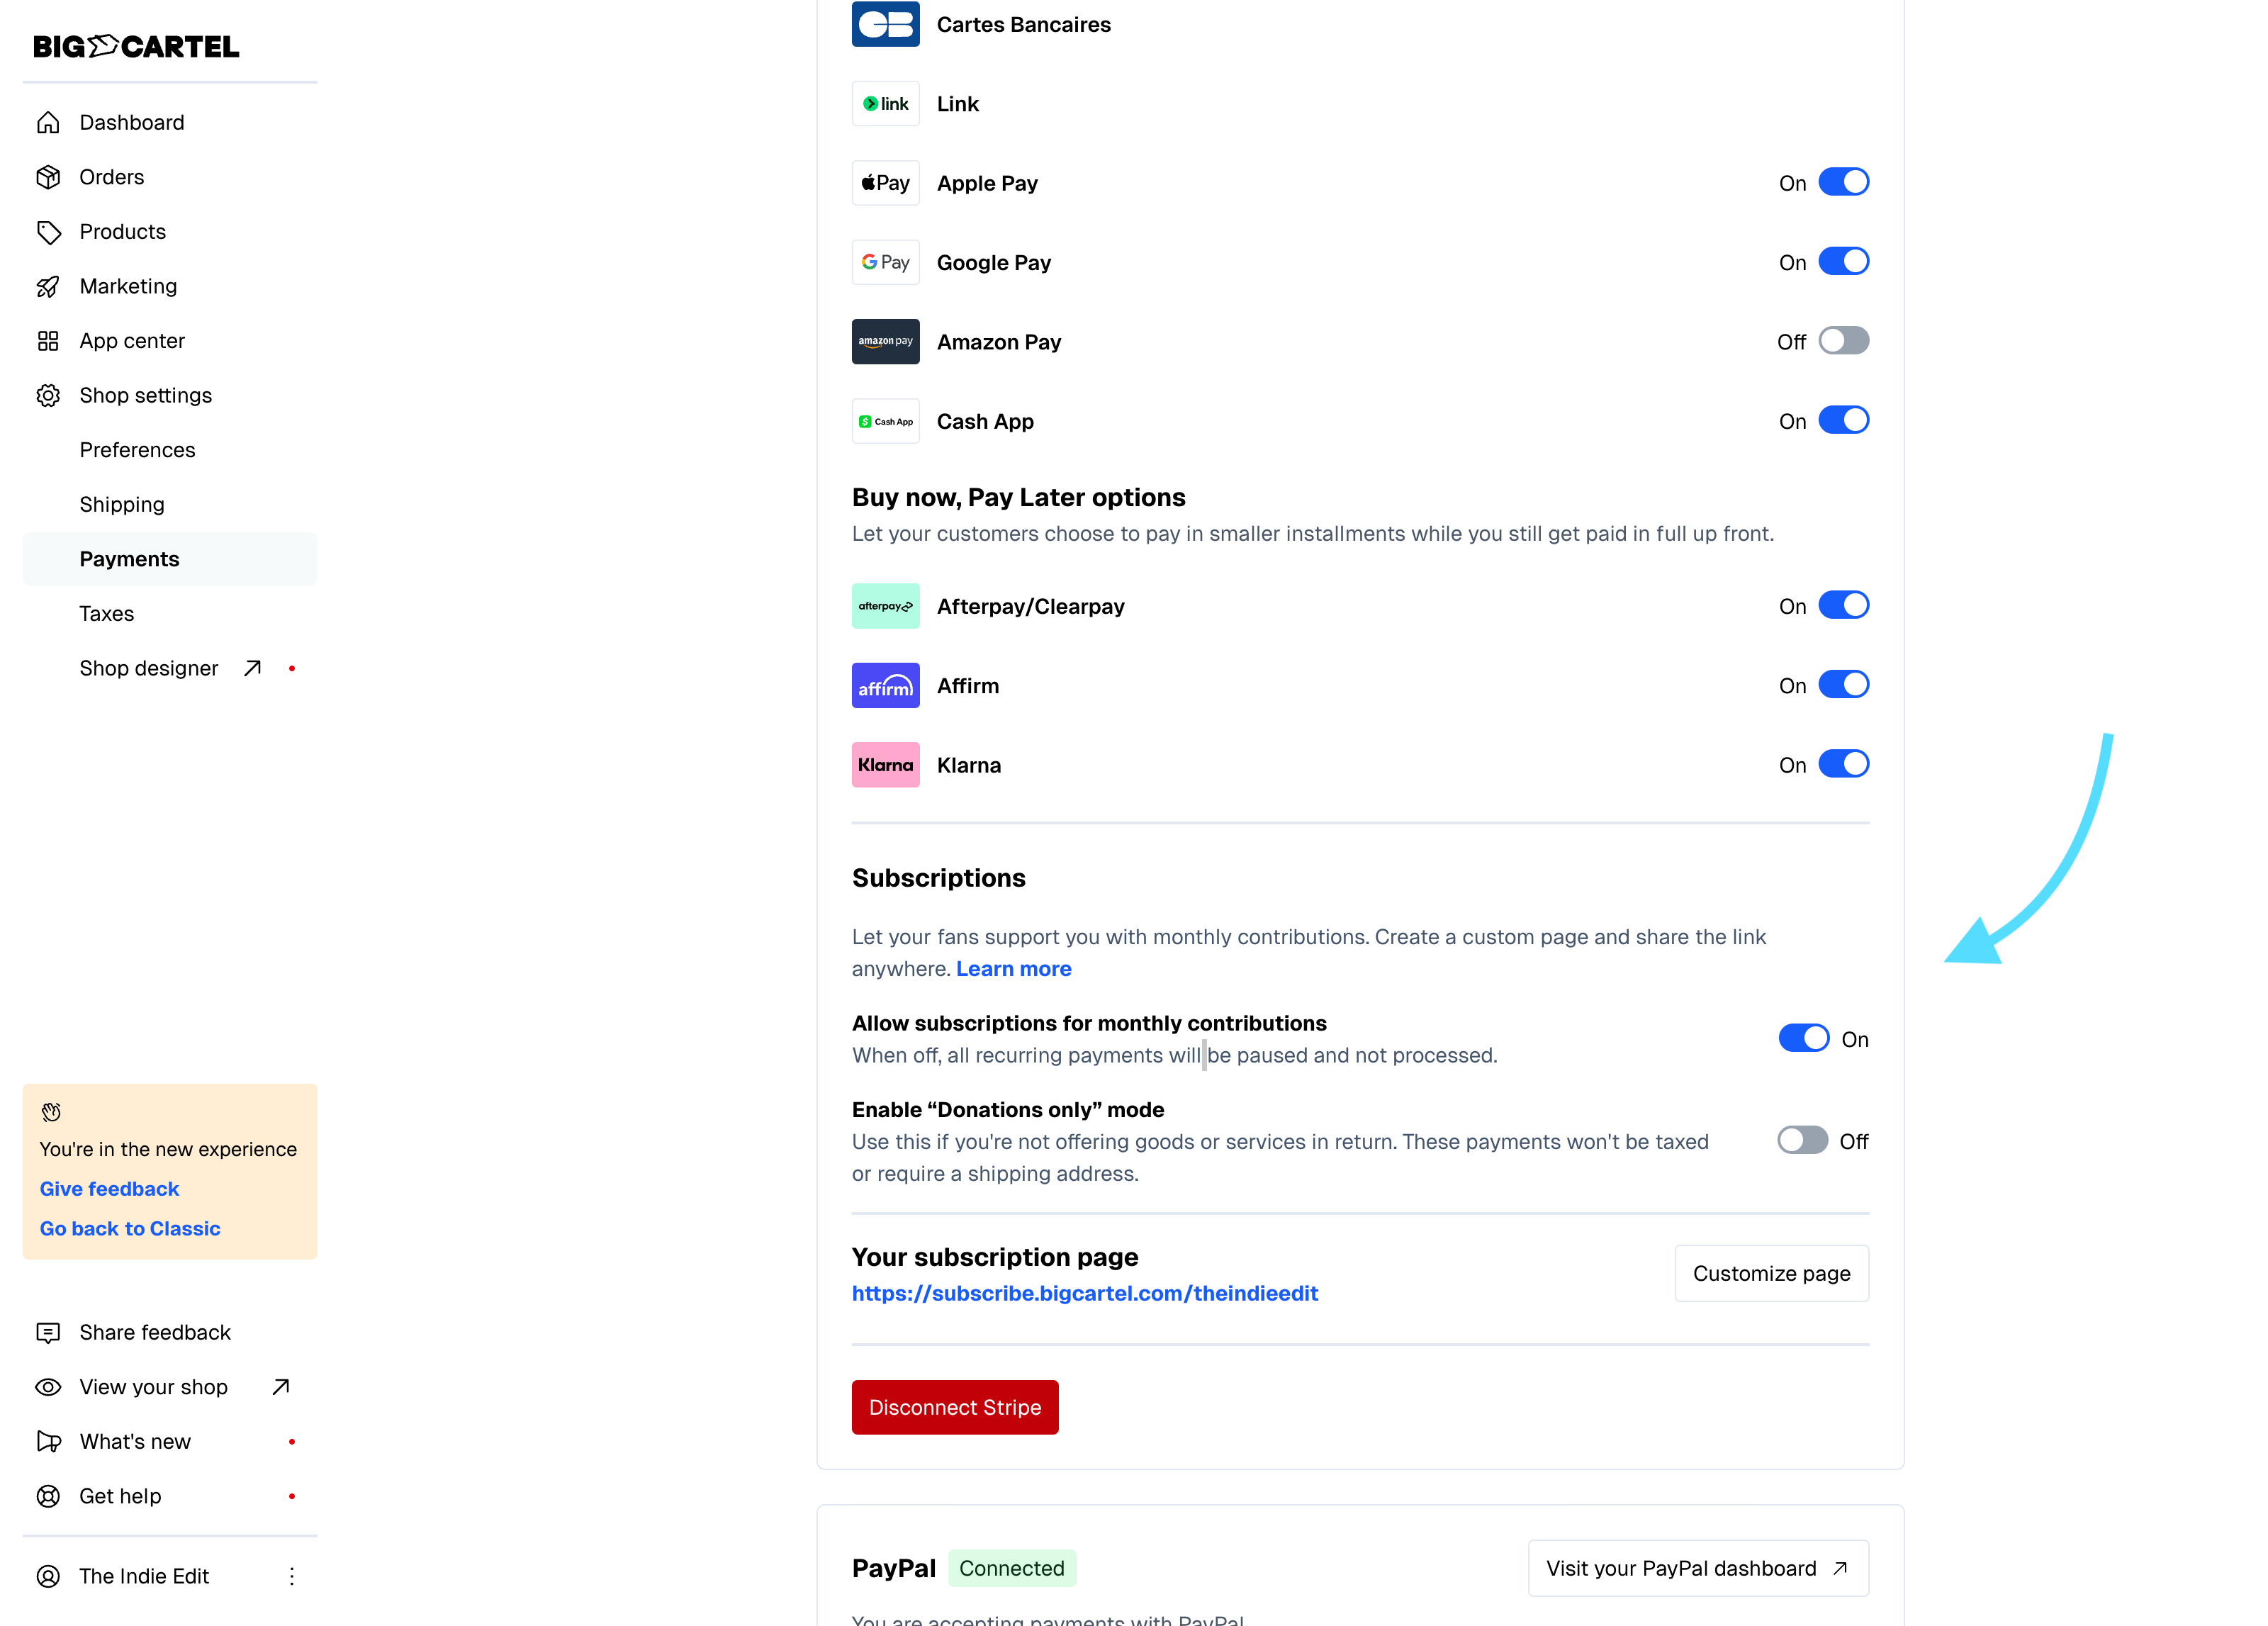Click the Big Cartel logo

coord(136,46)
